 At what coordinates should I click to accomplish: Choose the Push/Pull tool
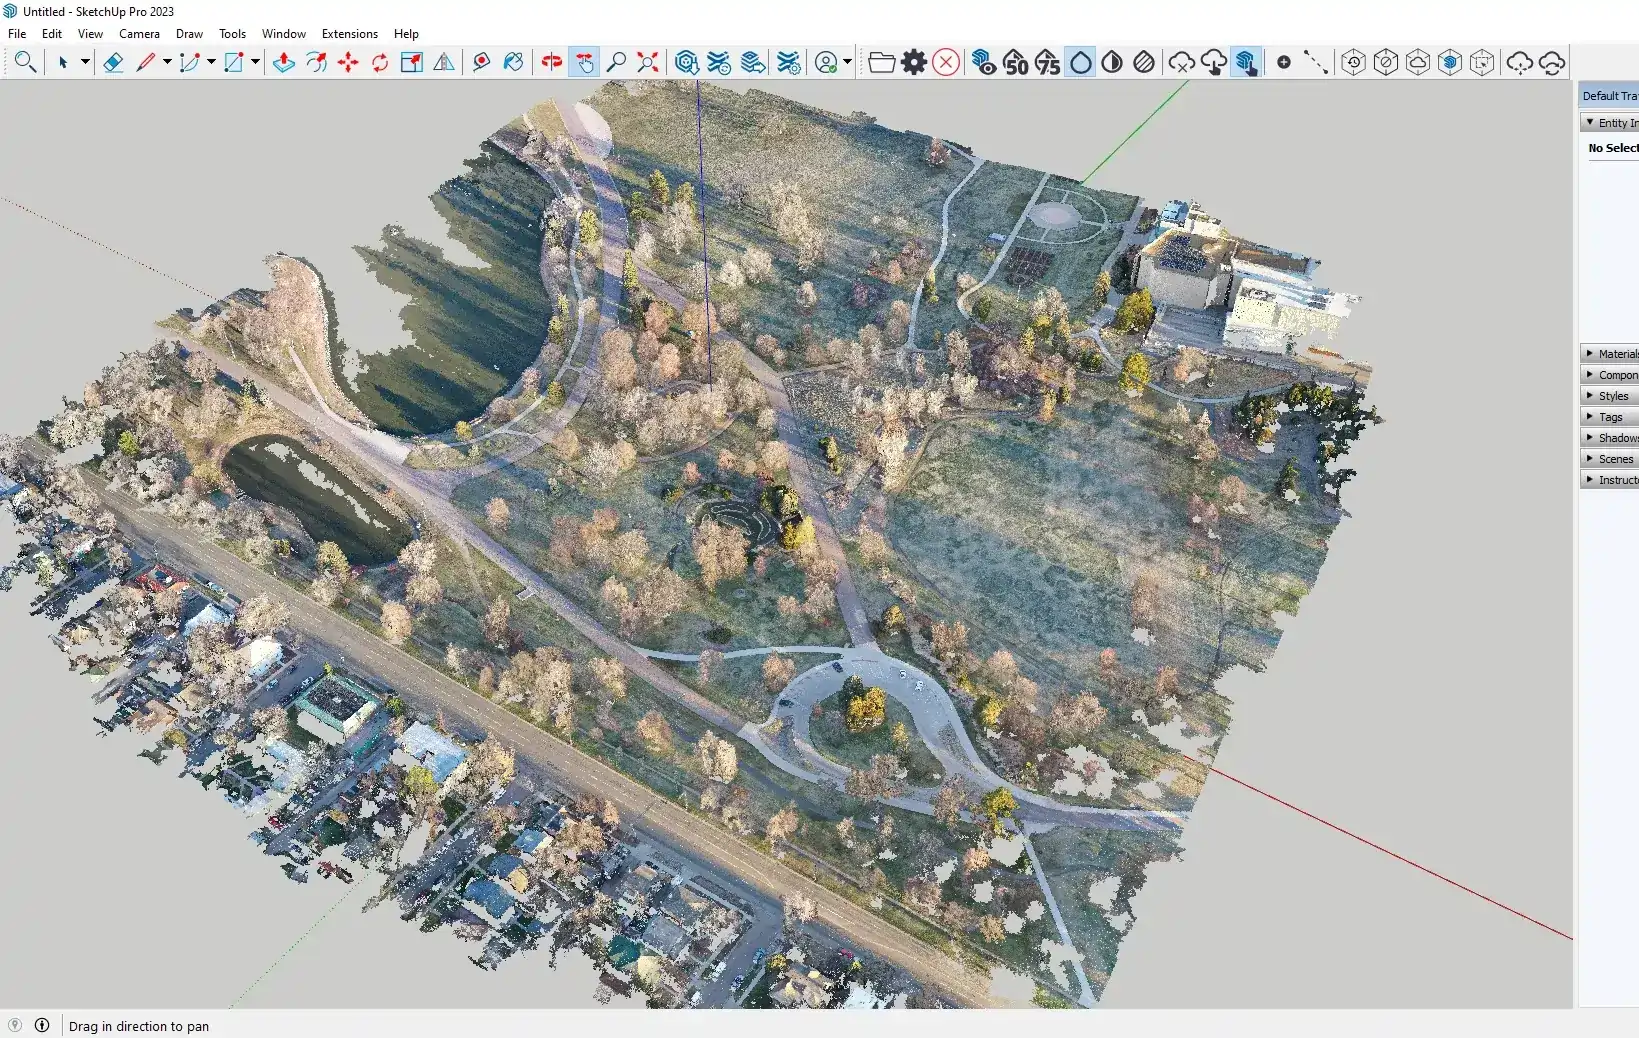pyautogui.click(x=284, y=62)
